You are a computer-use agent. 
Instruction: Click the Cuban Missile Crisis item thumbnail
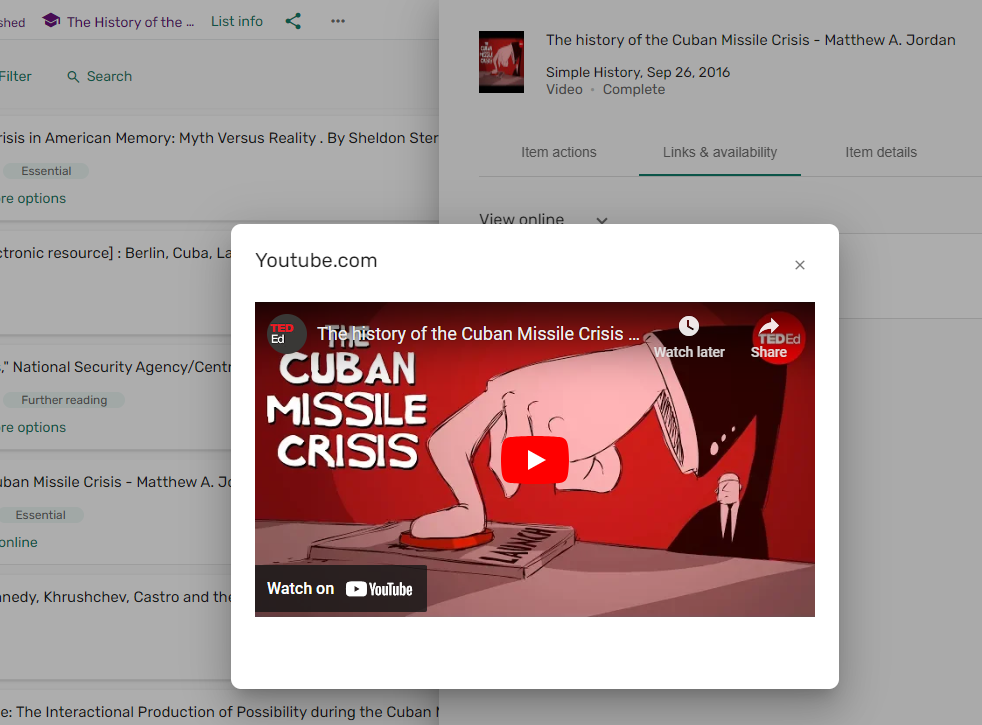tap(501, 62)
